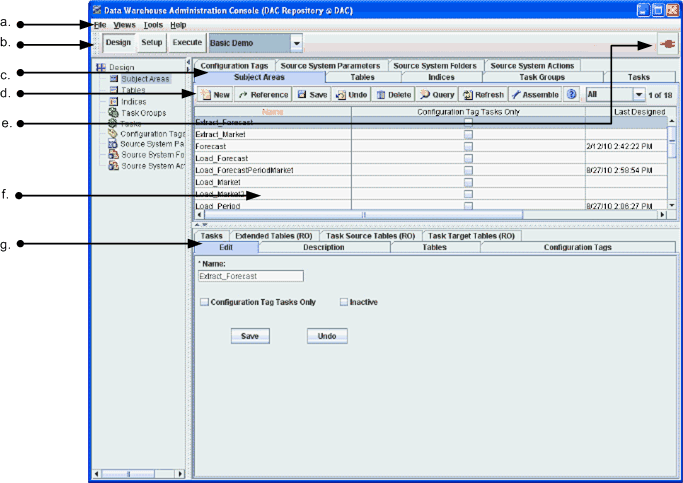Open the Task Target Tables (RO) subtab
The width and height of the screenshot is (683, 483).
(472, 236)
